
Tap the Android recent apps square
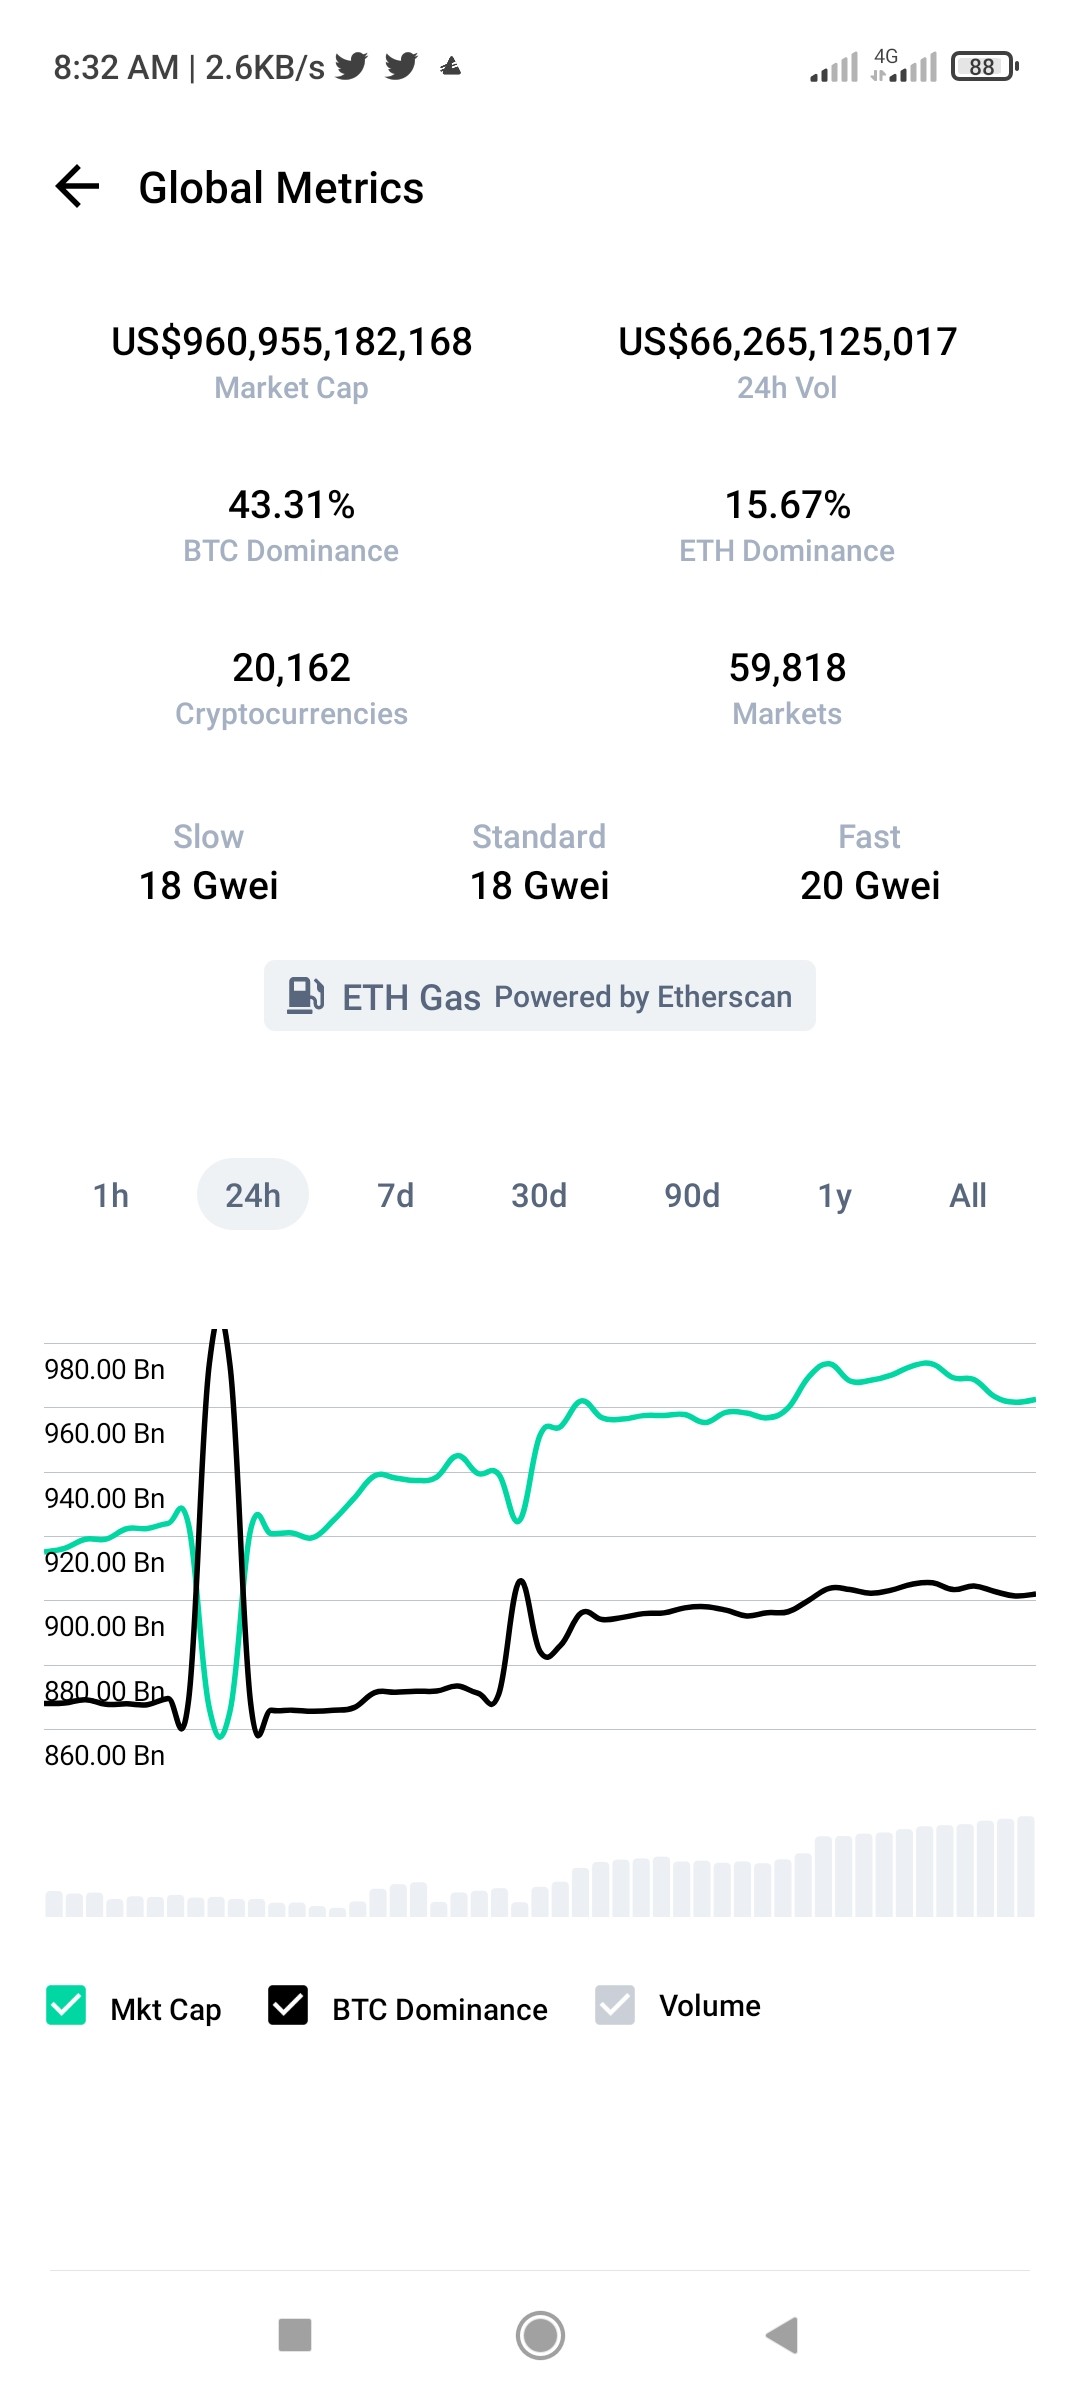coord(295,2336)
